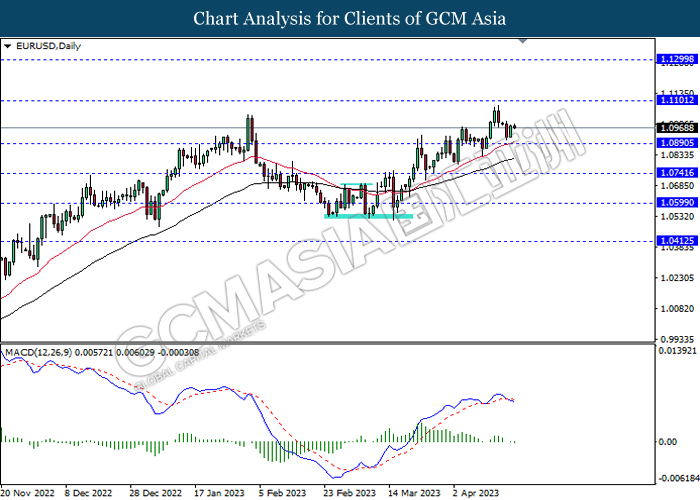Select the 1.05320 axis price value
The width and height of the screenshot is (700, 500).
[x=677, y=217]
